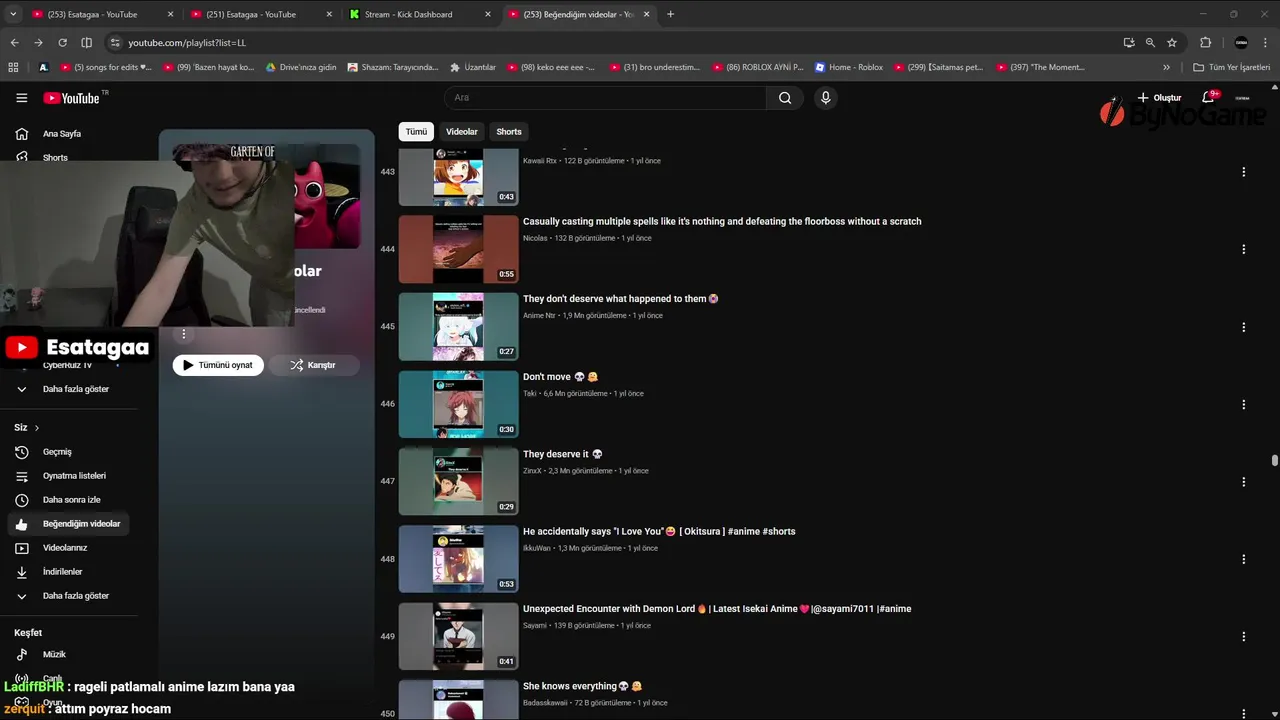Click channel name Sayami
This screenshot has height=720, width=1280.
[535, 625]
